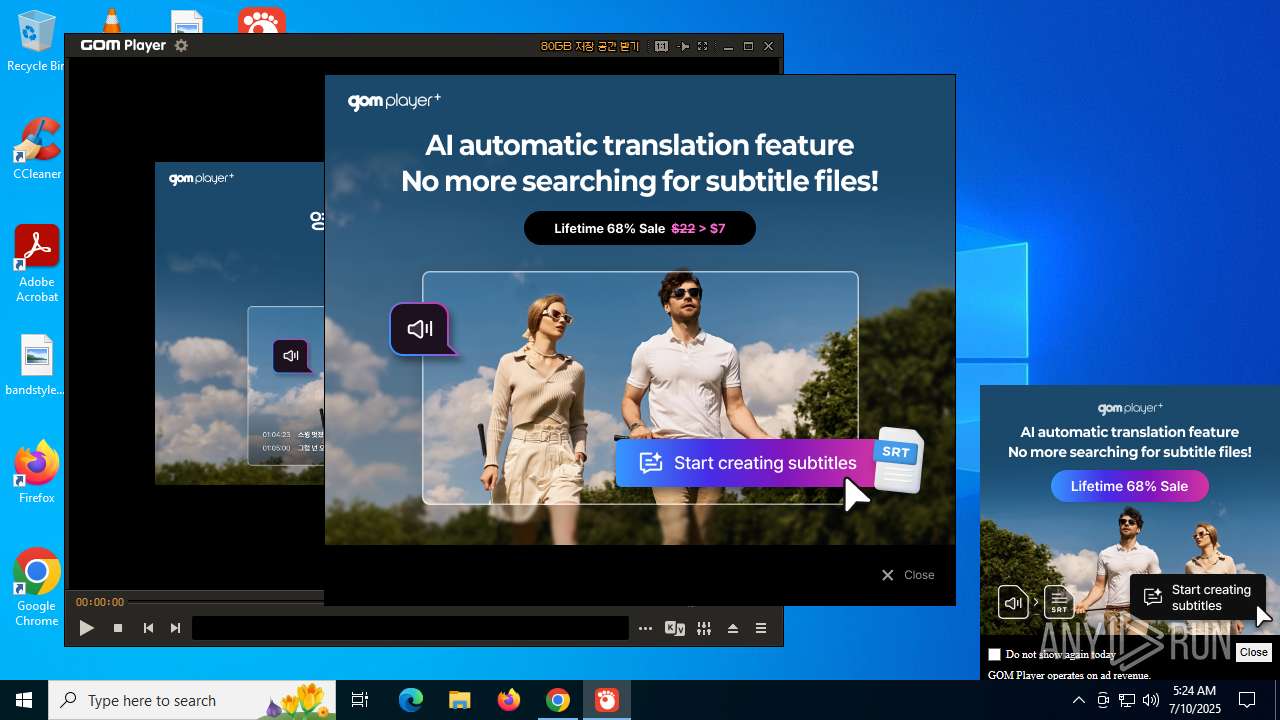Open the volume control in tray
The image size is (1280, 720).
(1151, 700)
